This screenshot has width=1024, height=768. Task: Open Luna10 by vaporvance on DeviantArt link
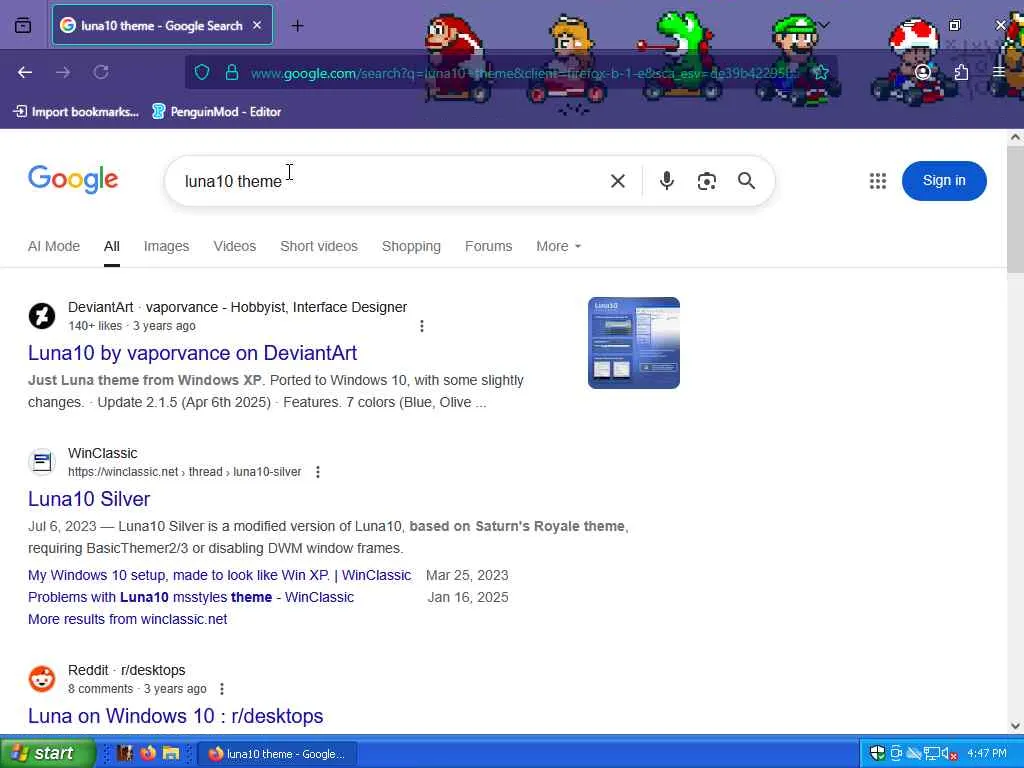click(x=192, y=353)
